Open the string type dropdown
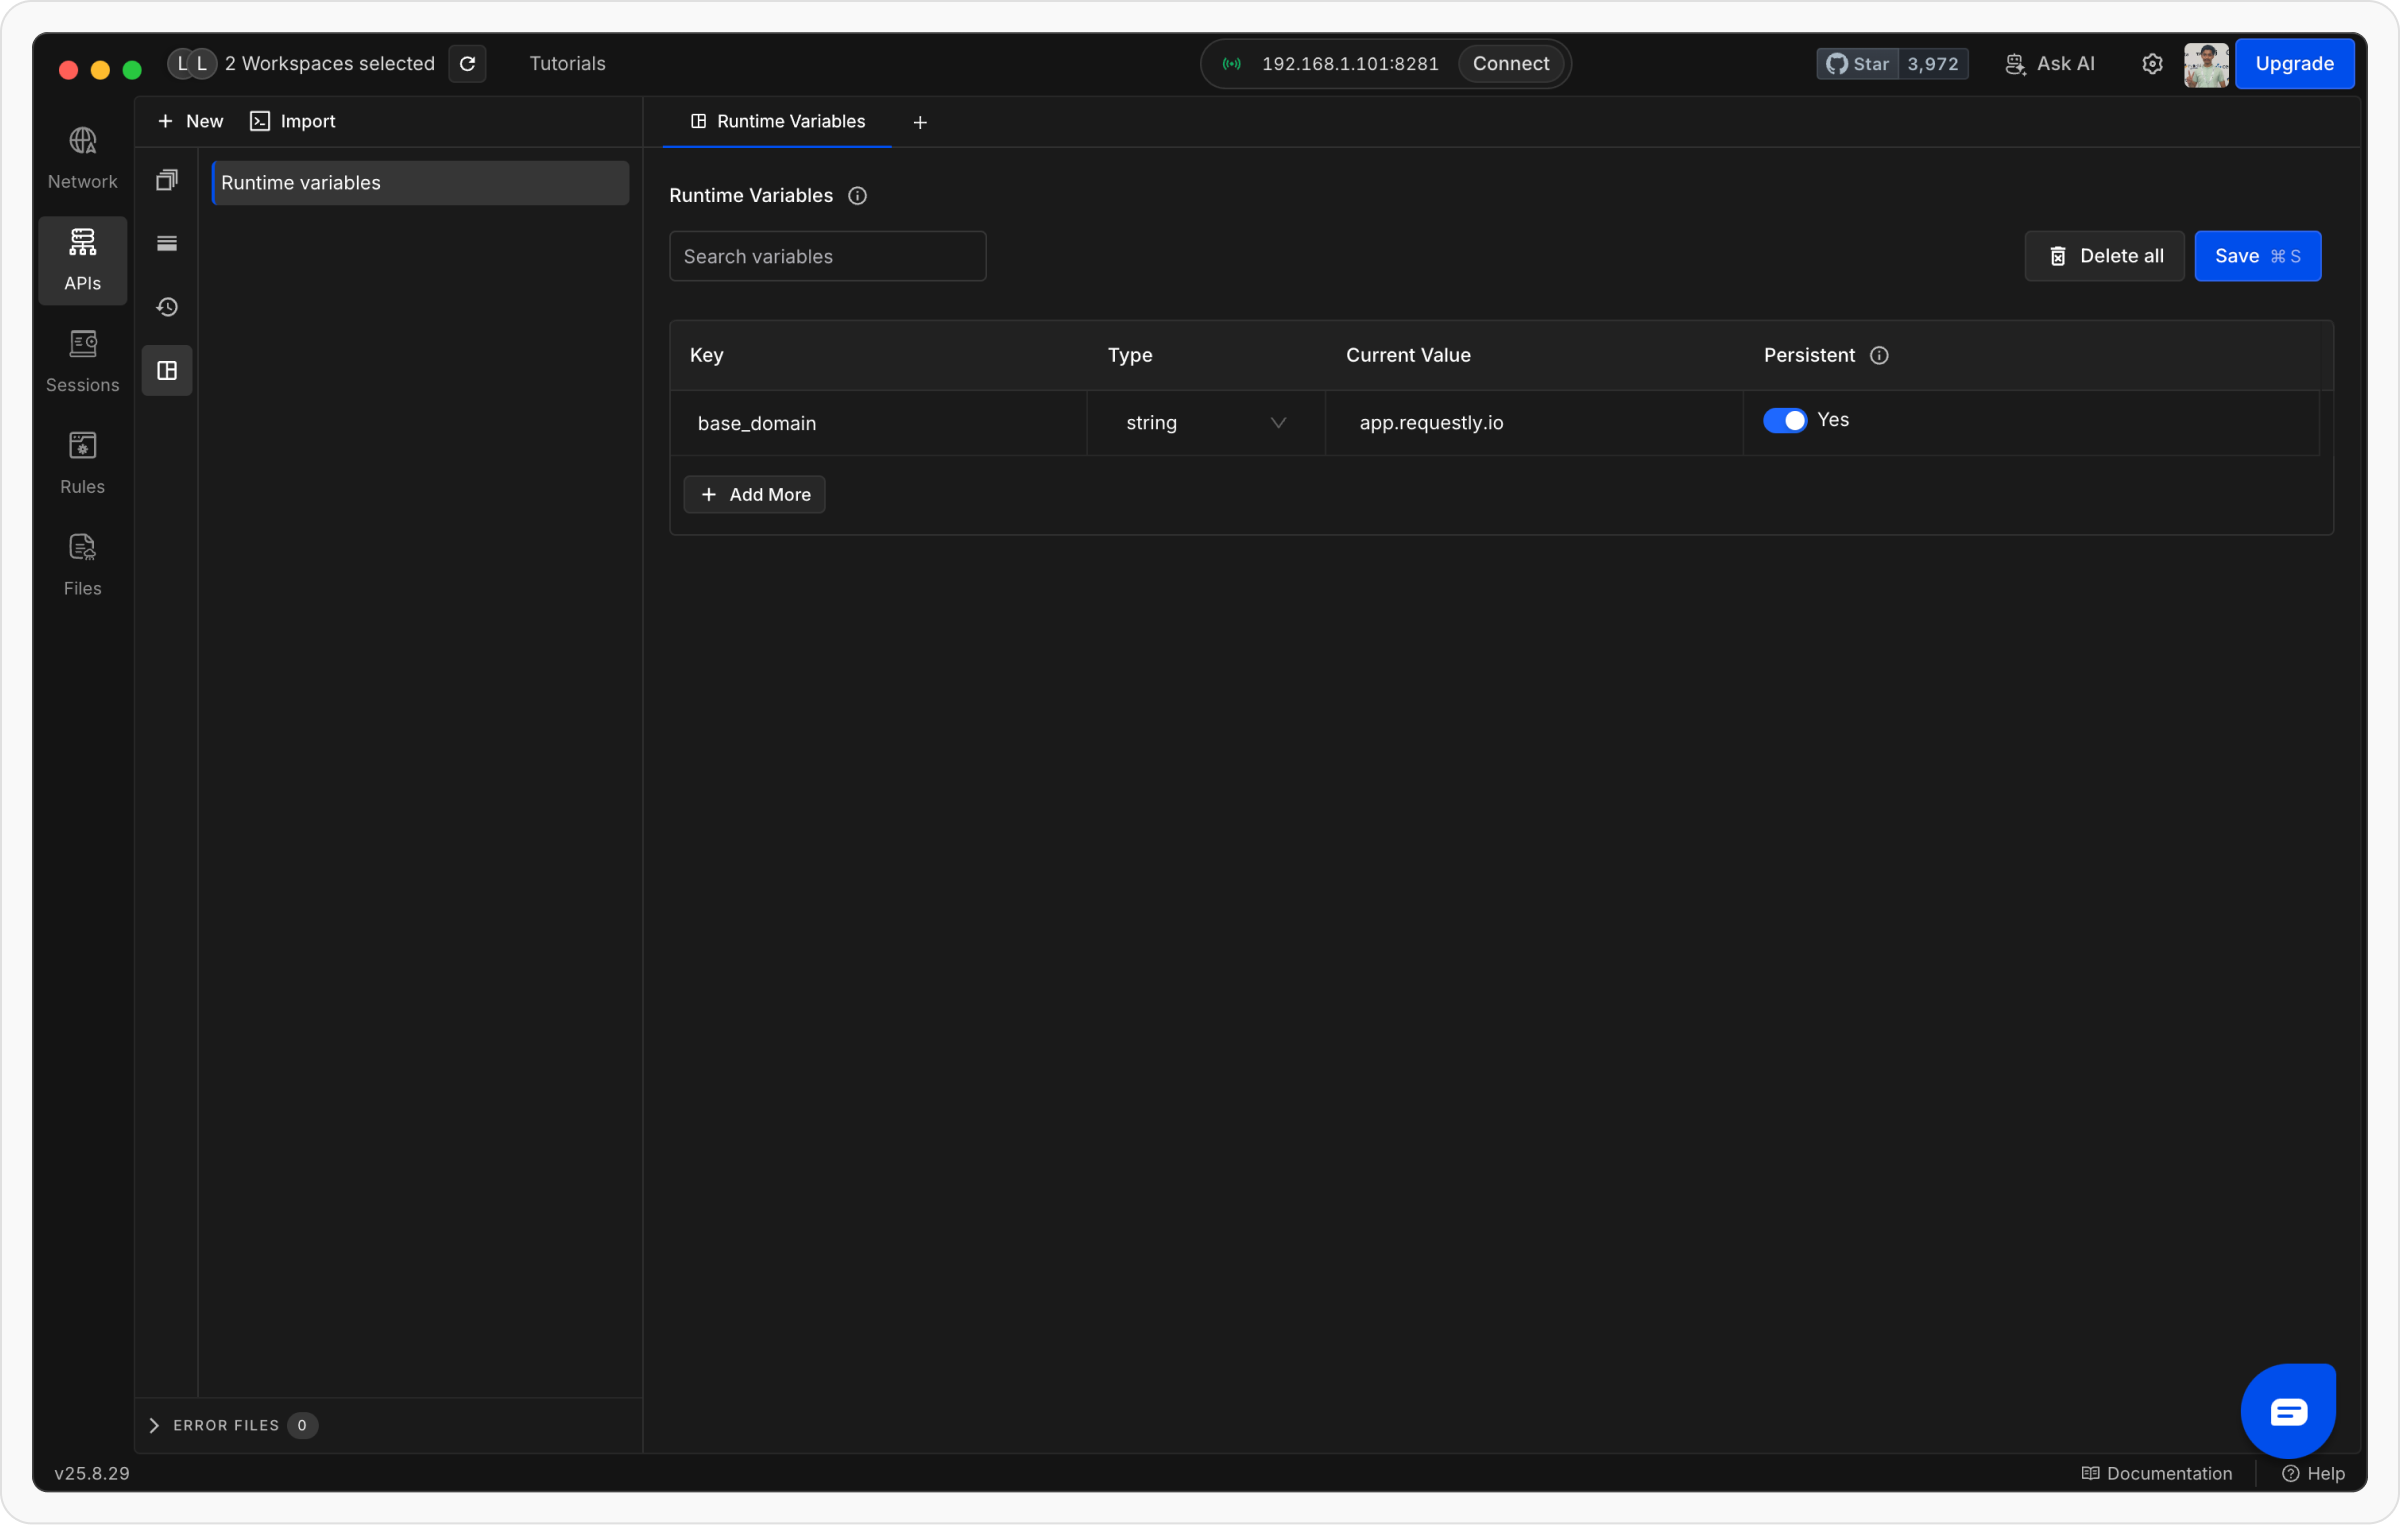This screenshot has height=1525, width=2400. tap(1205, 423)
